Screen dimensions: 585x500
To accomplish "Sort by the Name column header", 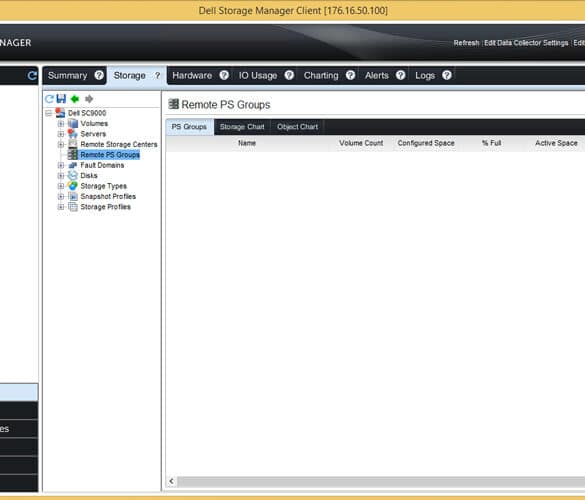I will [247, 143].
